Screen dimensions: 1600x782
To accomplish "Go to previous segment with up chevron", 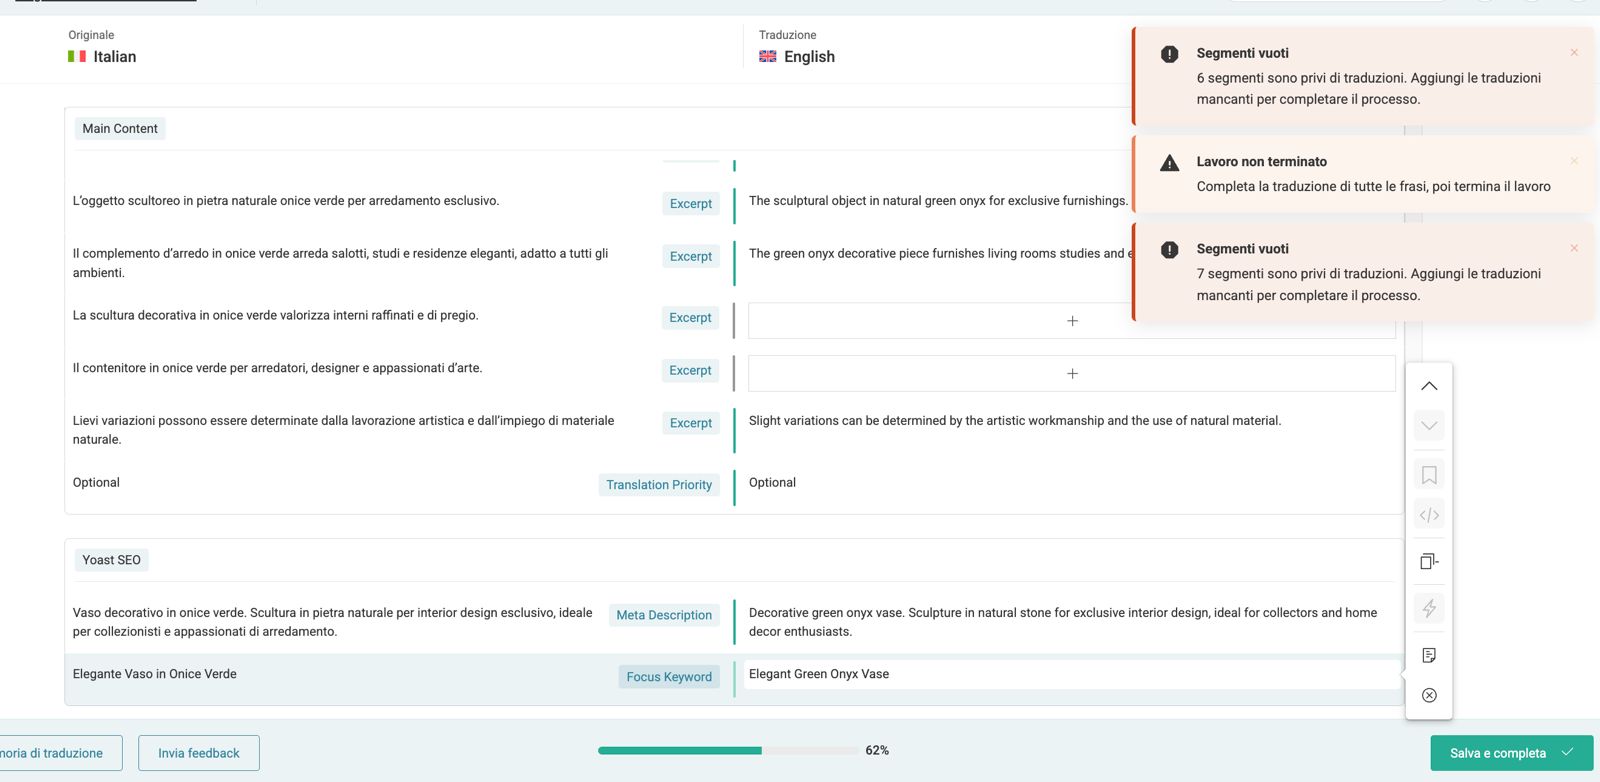I will [x=1429, y=386].
